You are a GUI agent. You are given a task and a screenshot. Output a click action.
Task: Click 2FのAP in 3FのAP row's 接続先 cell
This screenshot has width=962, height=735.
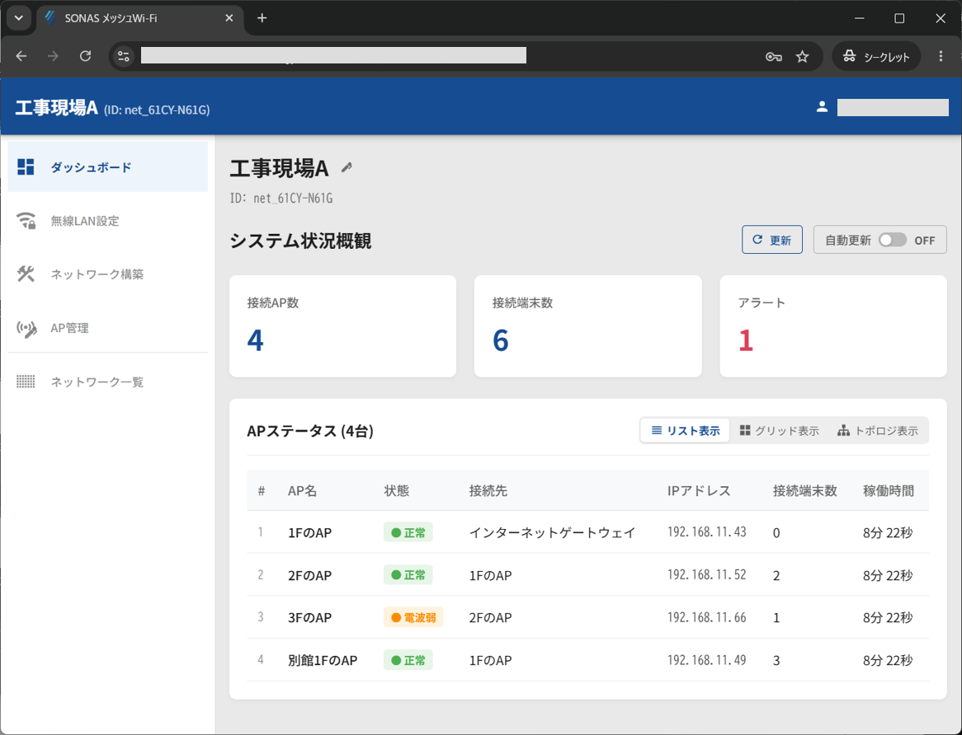click(490, 618)
